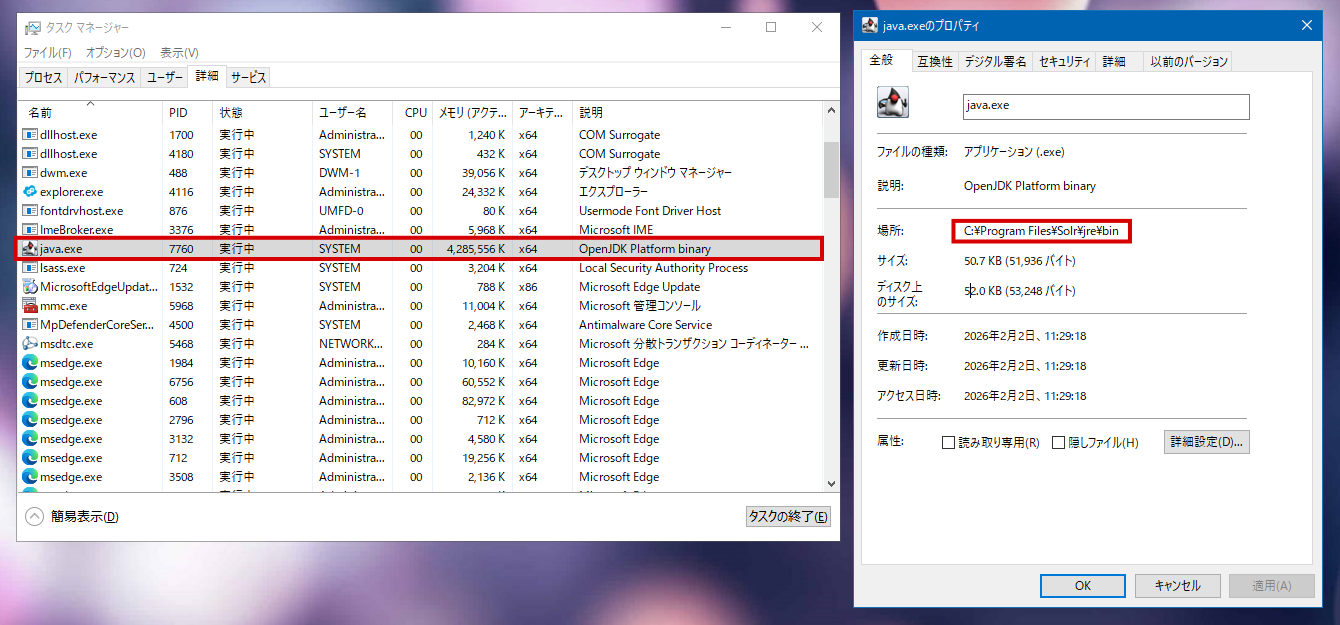The height and width of the screenshot is (625, 1340).
Task: Open 詳細設定 attributes dialog
Action: click(1207, 442)
